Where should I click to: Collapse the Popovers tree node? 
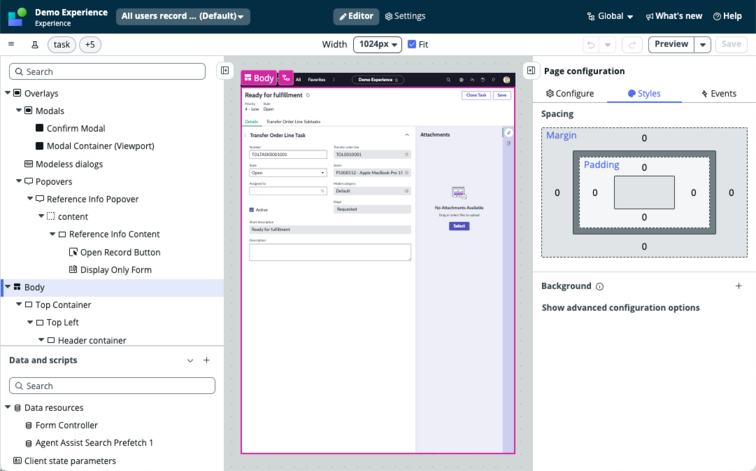[x=19, y=181]
